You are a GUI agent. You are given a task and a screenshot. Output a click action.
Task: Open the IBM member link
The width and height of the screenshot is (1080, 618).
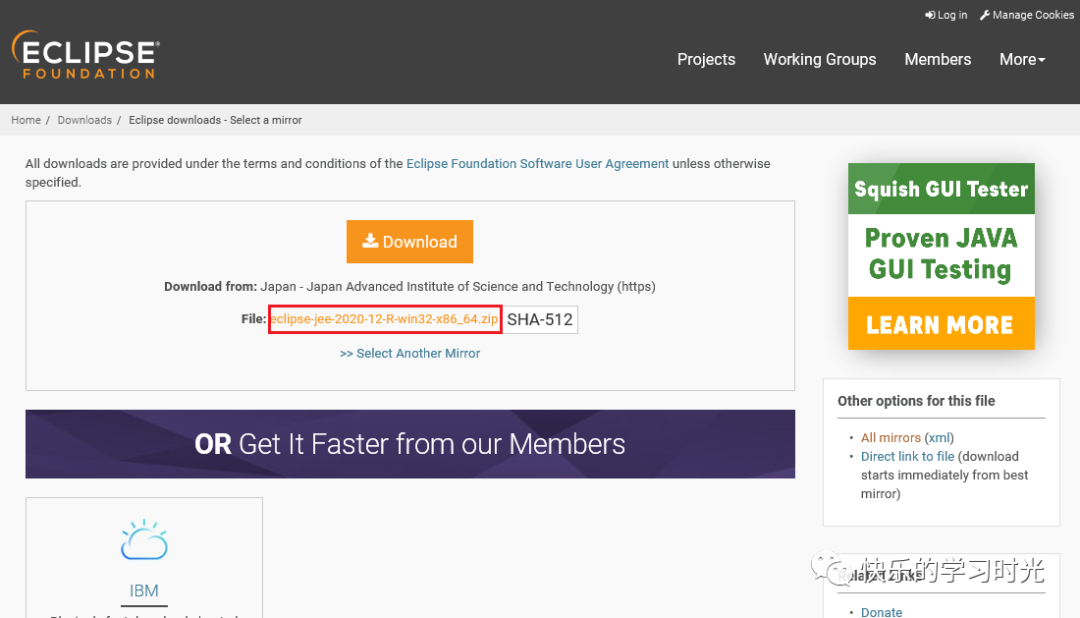(x=144, y=590)
